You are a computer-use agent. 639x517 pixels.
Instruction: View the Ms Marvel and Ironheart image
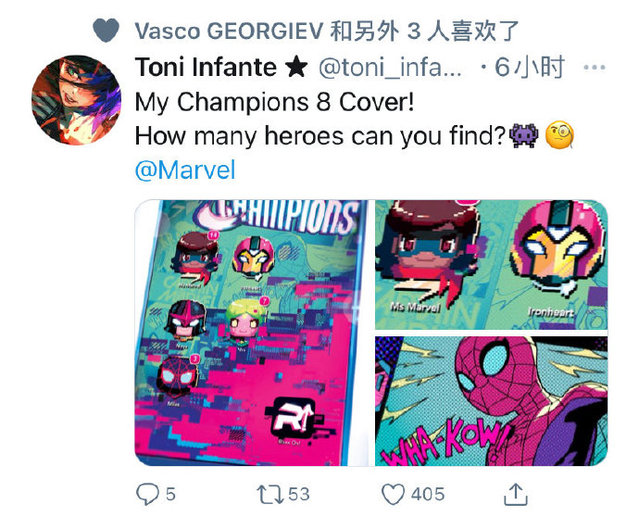tap(491, 264)
